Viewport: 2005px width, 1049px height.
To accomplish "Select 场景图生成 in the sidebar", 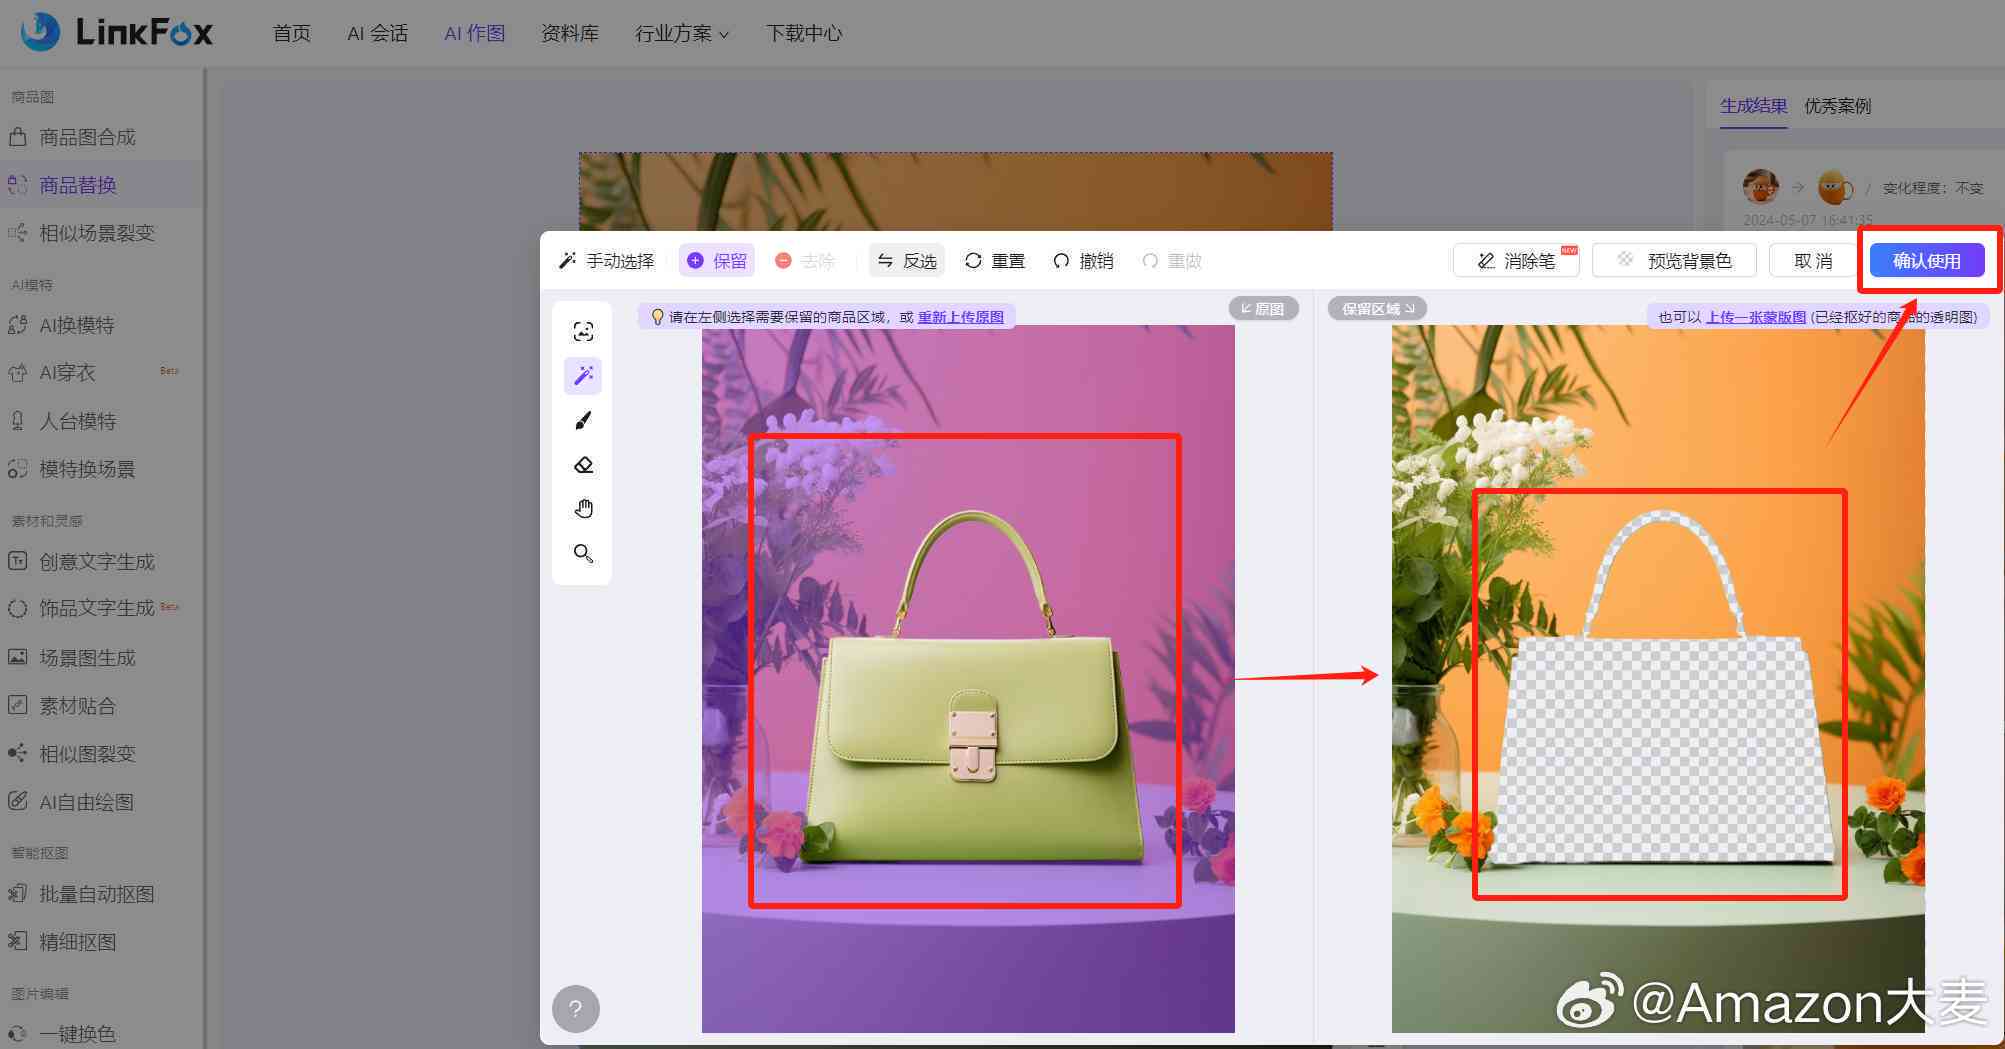I will click(x=100, y=657).
